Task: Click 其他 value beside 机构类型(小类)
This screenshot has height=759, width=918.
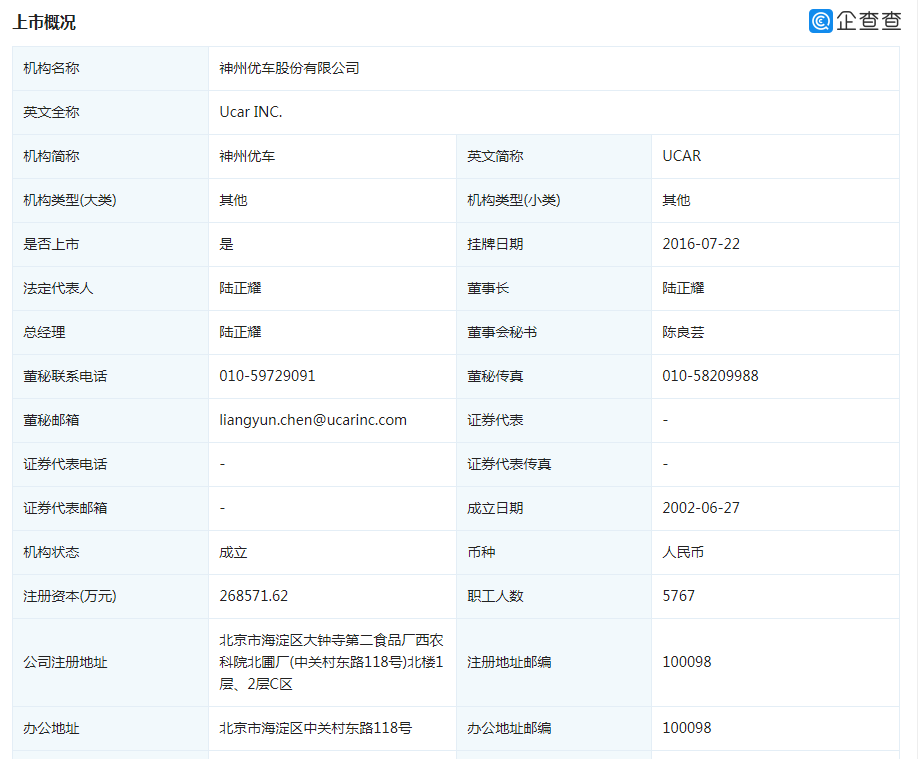Action: pyautogui.click(x=676, y=200)
